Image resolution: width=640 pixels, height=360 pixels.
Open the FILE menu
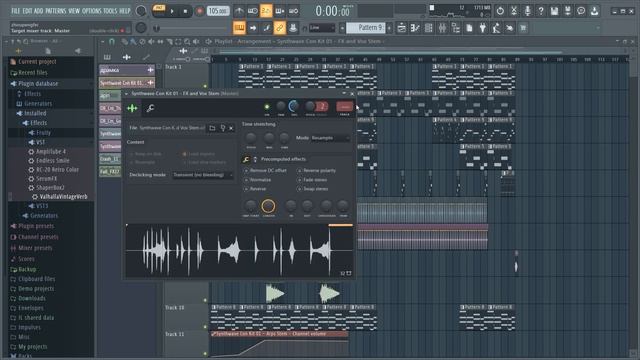click(x=16, y=11)
